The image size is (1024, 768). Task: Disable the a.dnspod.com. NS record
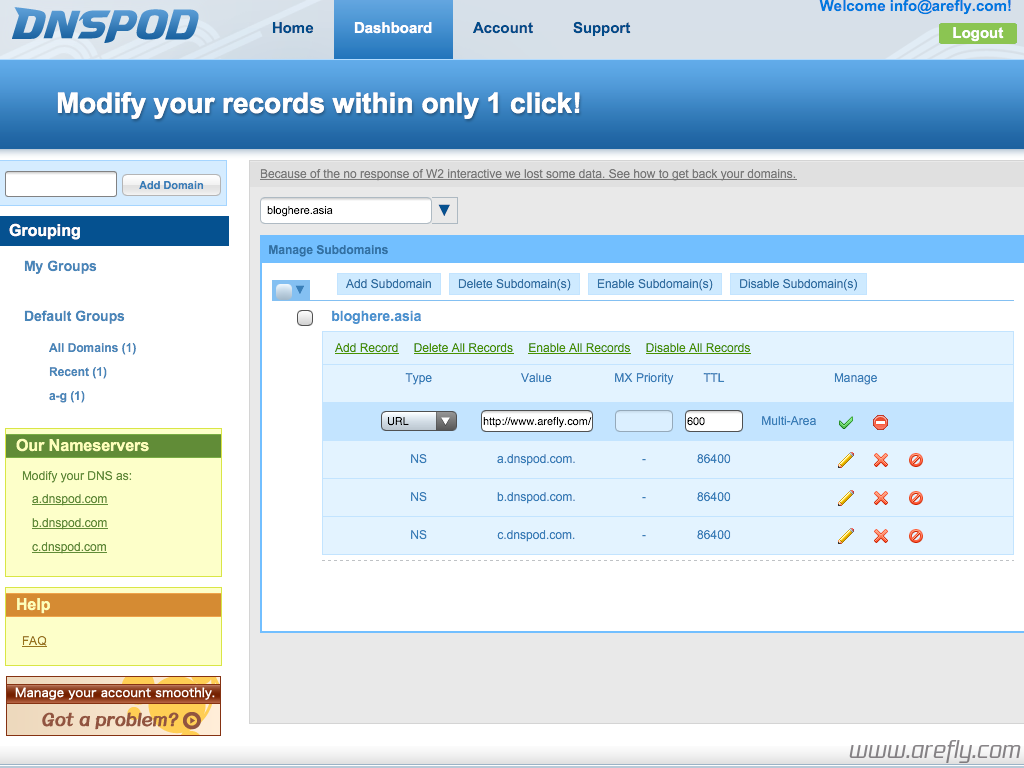tap(916, 460)
